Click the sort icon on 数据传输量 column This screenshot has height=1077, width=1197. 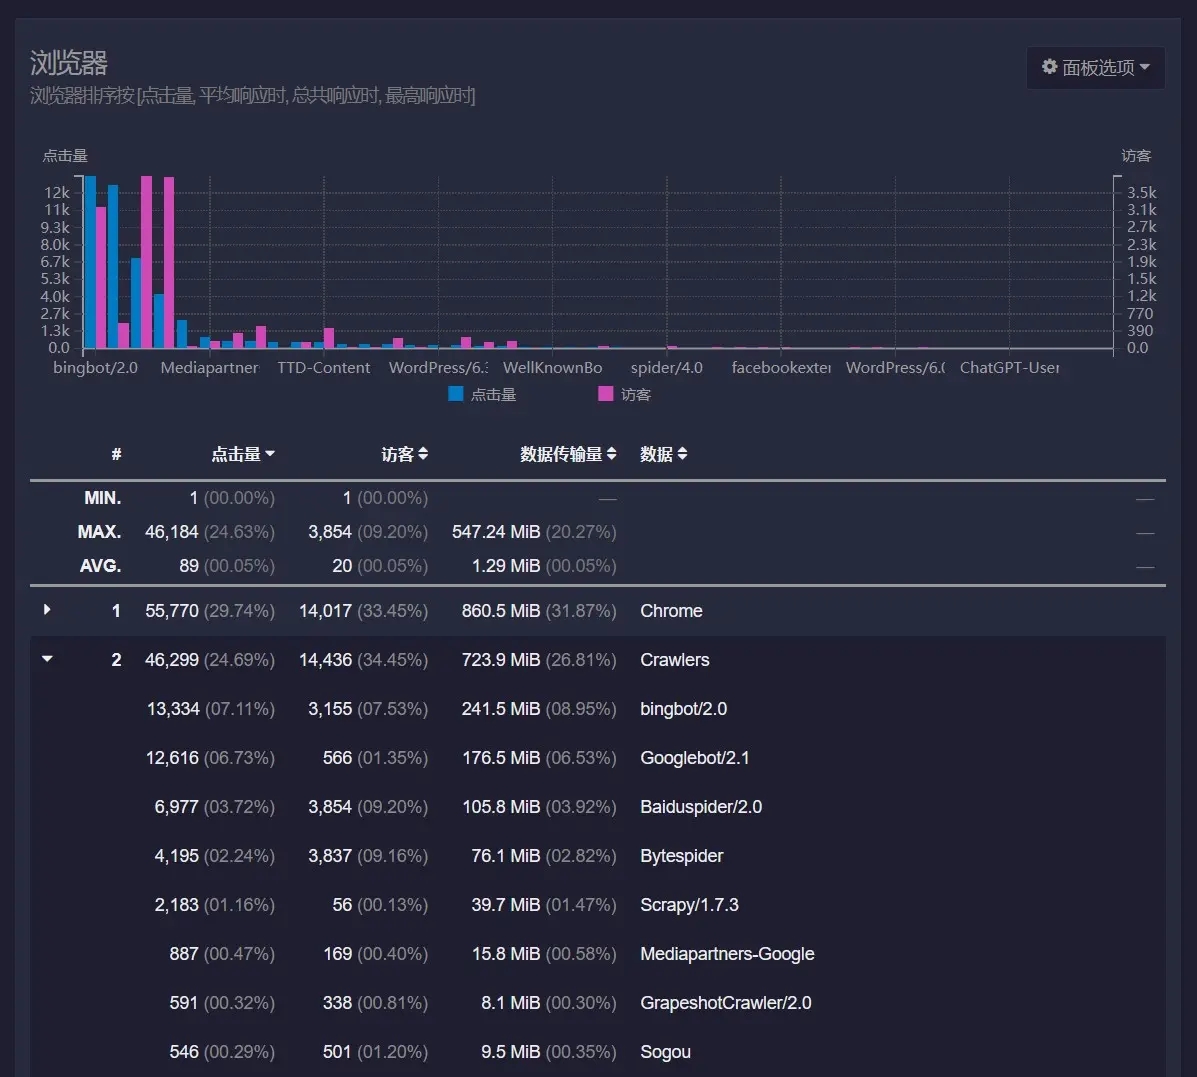coord(613,453)
